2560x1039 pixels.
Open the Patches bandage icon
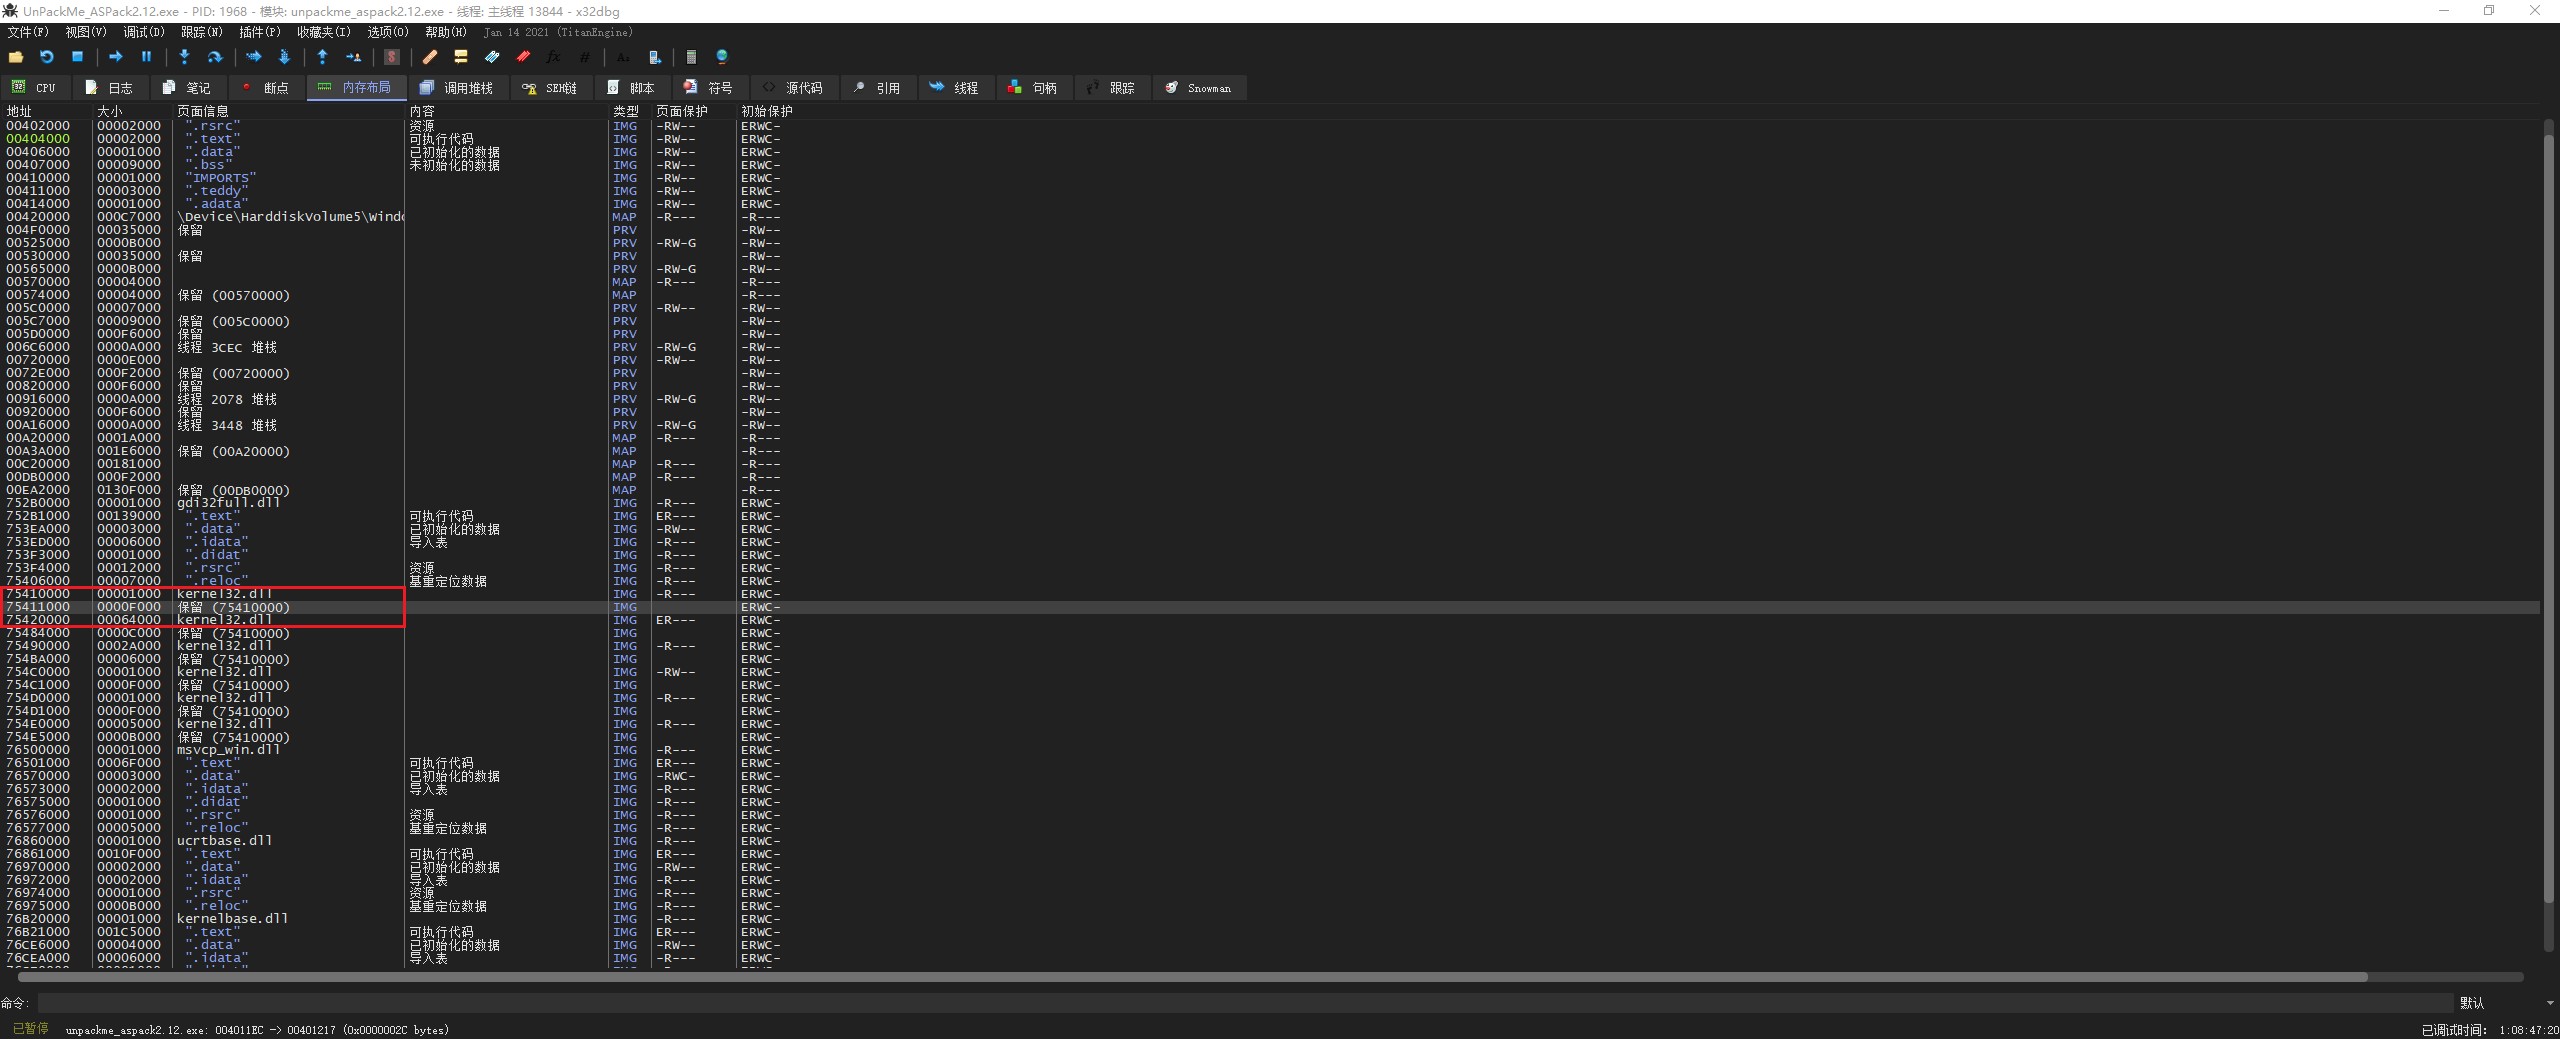pos(430,57)
